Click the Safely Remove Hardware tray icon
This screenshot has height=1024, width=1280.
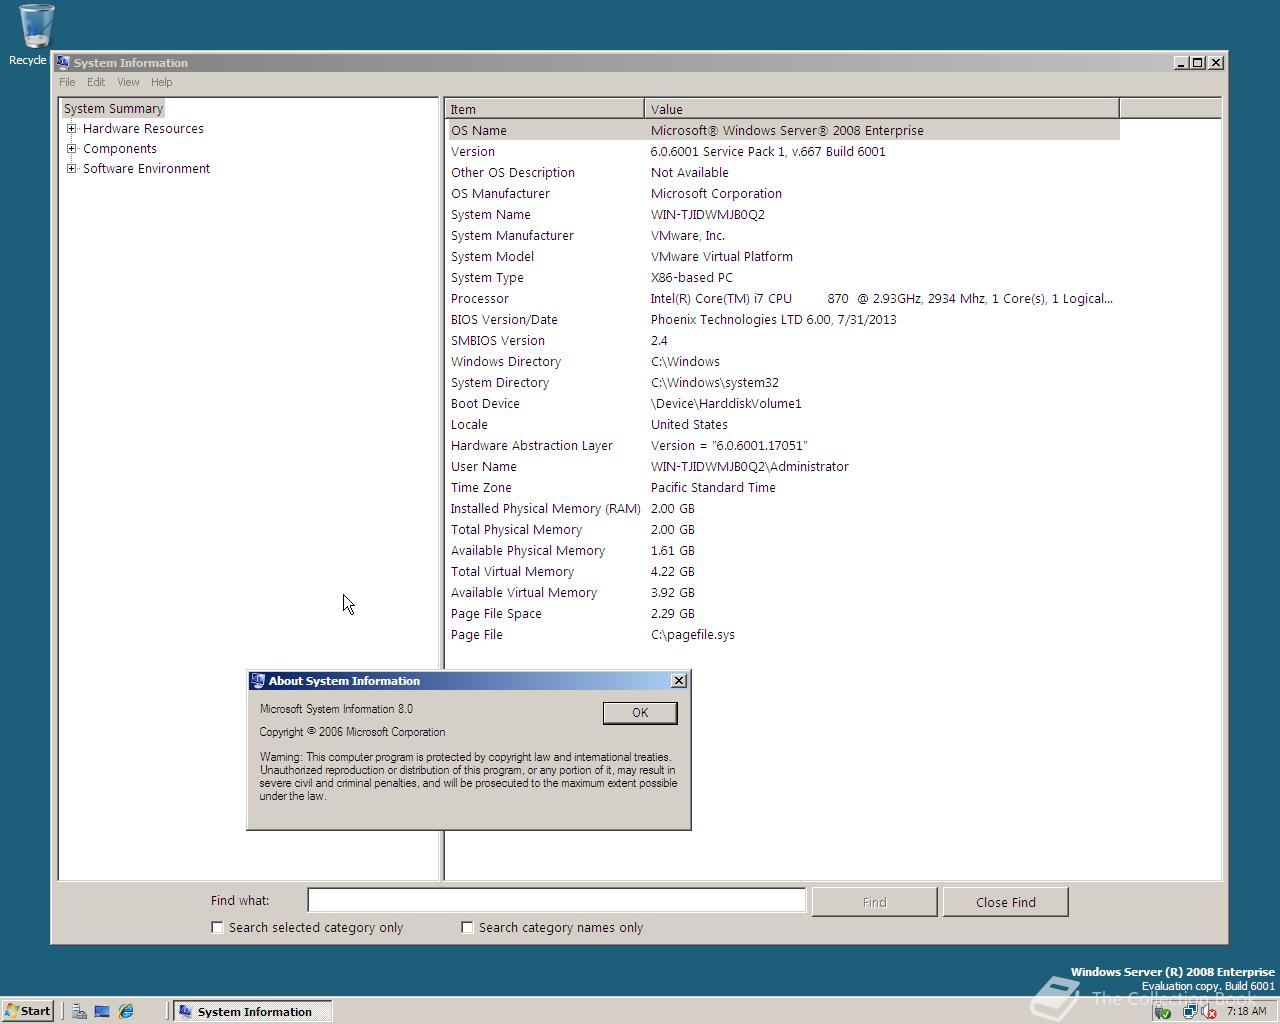[x=1162, y=1011]
